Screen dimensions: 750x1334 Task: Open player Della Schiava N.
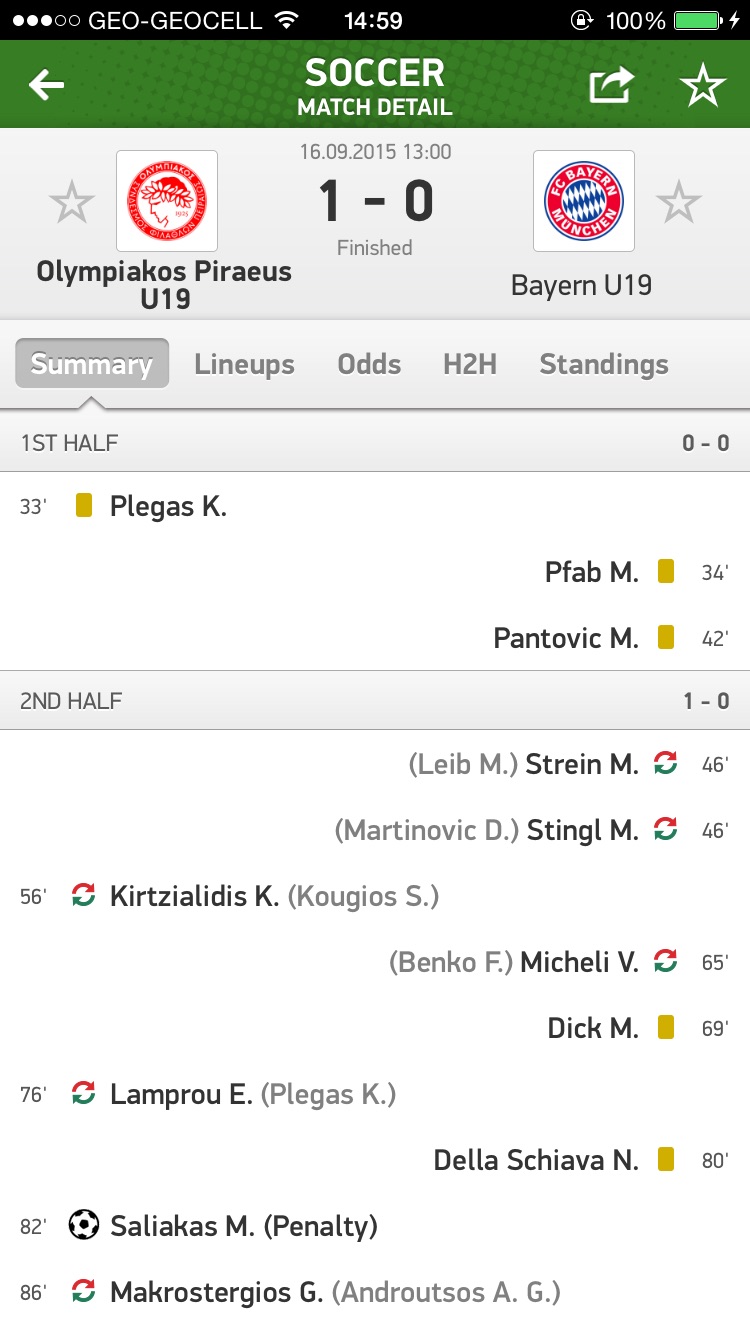coord(535,1160)
